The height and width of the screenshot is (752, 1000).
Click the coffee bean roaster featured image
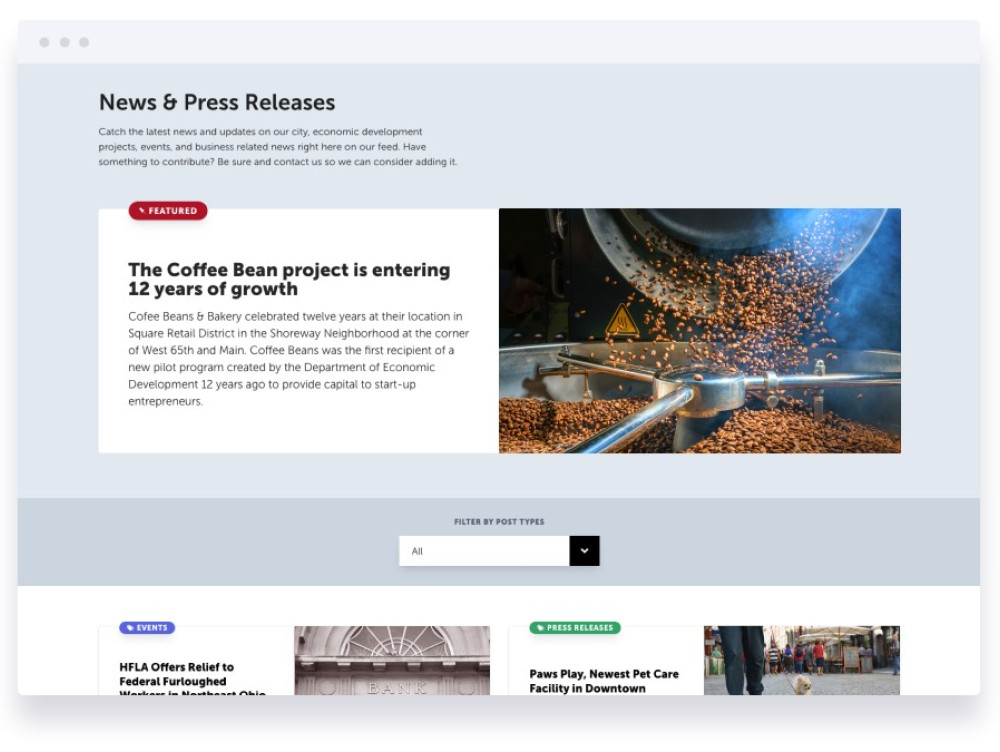click(x=700, y=331)
